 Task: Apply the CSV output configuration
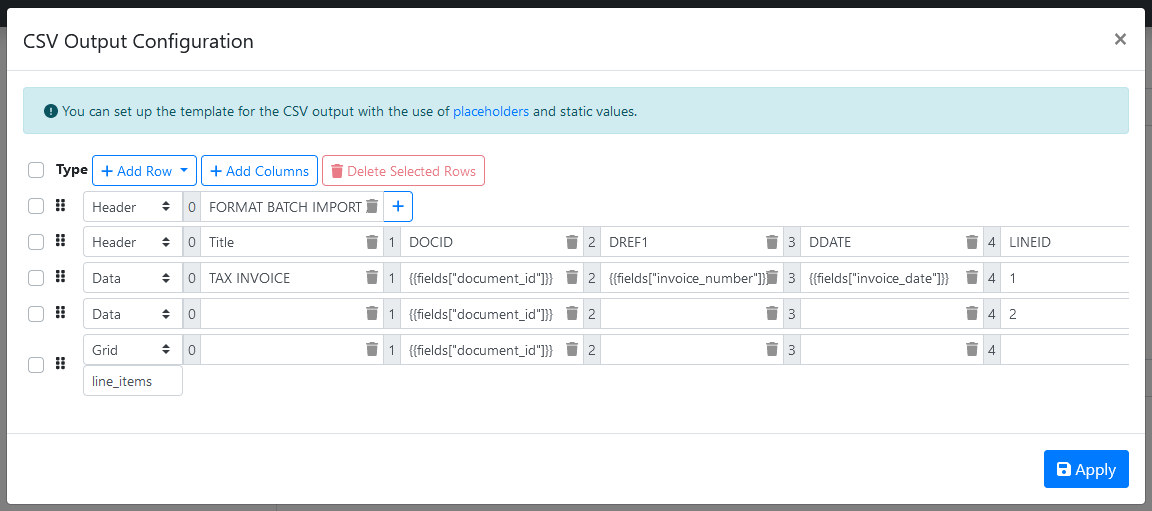coord(1085,469)
